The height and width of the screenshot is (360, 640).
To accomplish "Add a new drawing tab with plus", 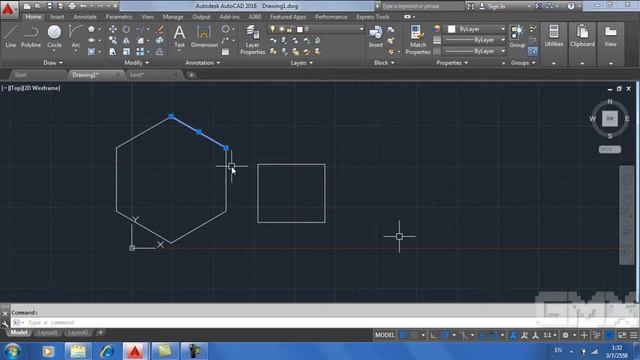I will point(191,75).
